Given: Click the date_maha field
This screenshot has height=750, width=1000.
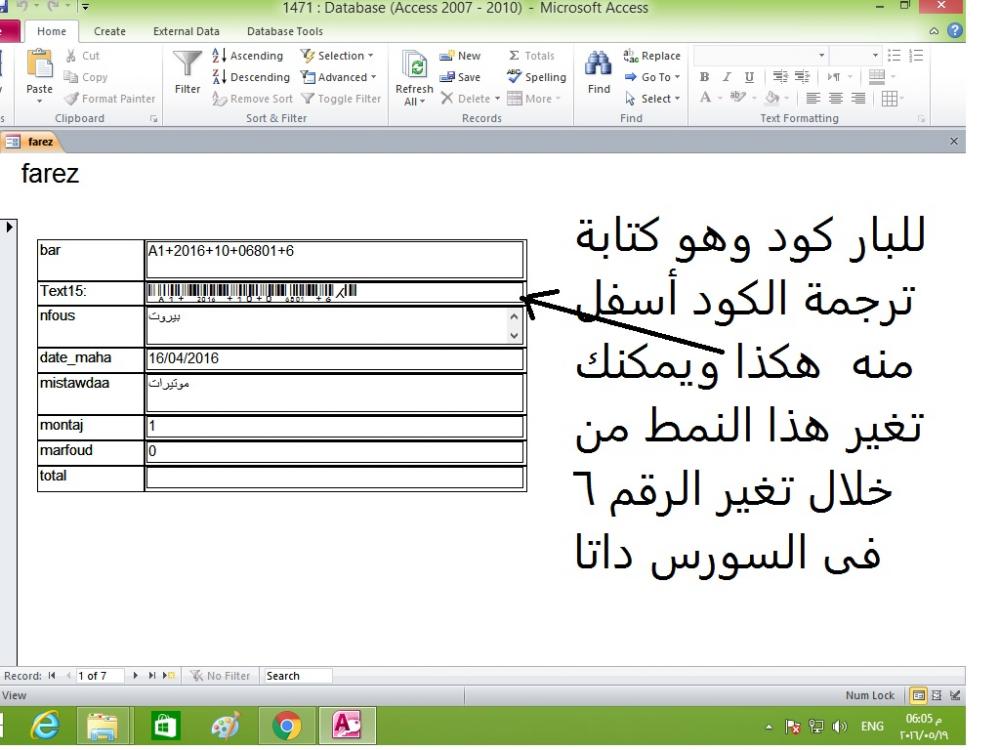Looking at the screenshot, I should point(334,359).
